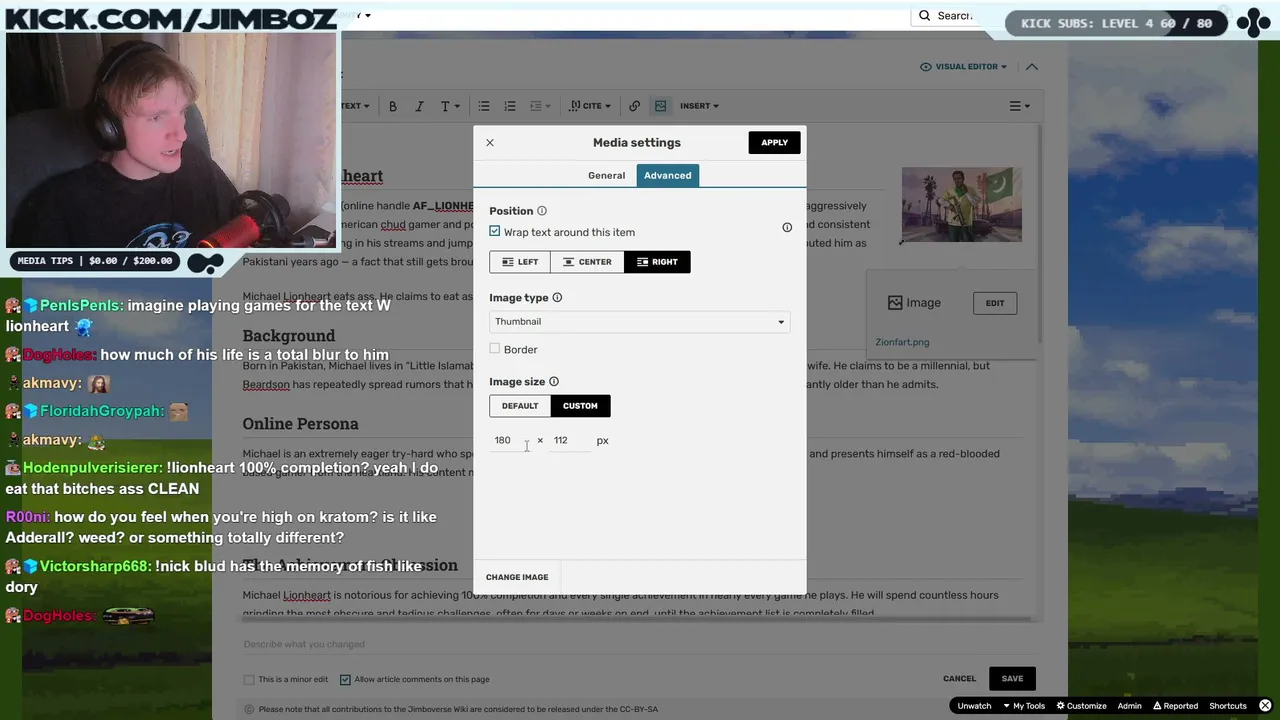The image size is (1280, 720).
Task: Show Image type help info icon
Action: (557, 297)
